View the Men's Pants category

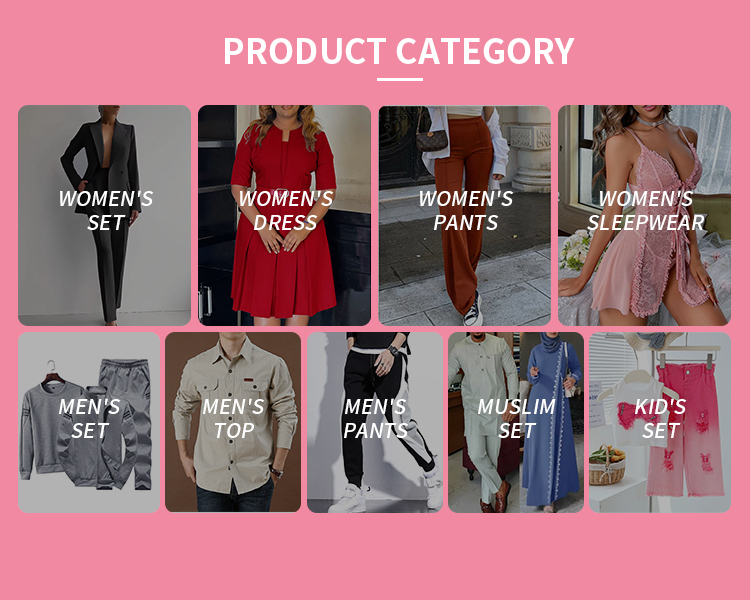(x=375, y=422)
